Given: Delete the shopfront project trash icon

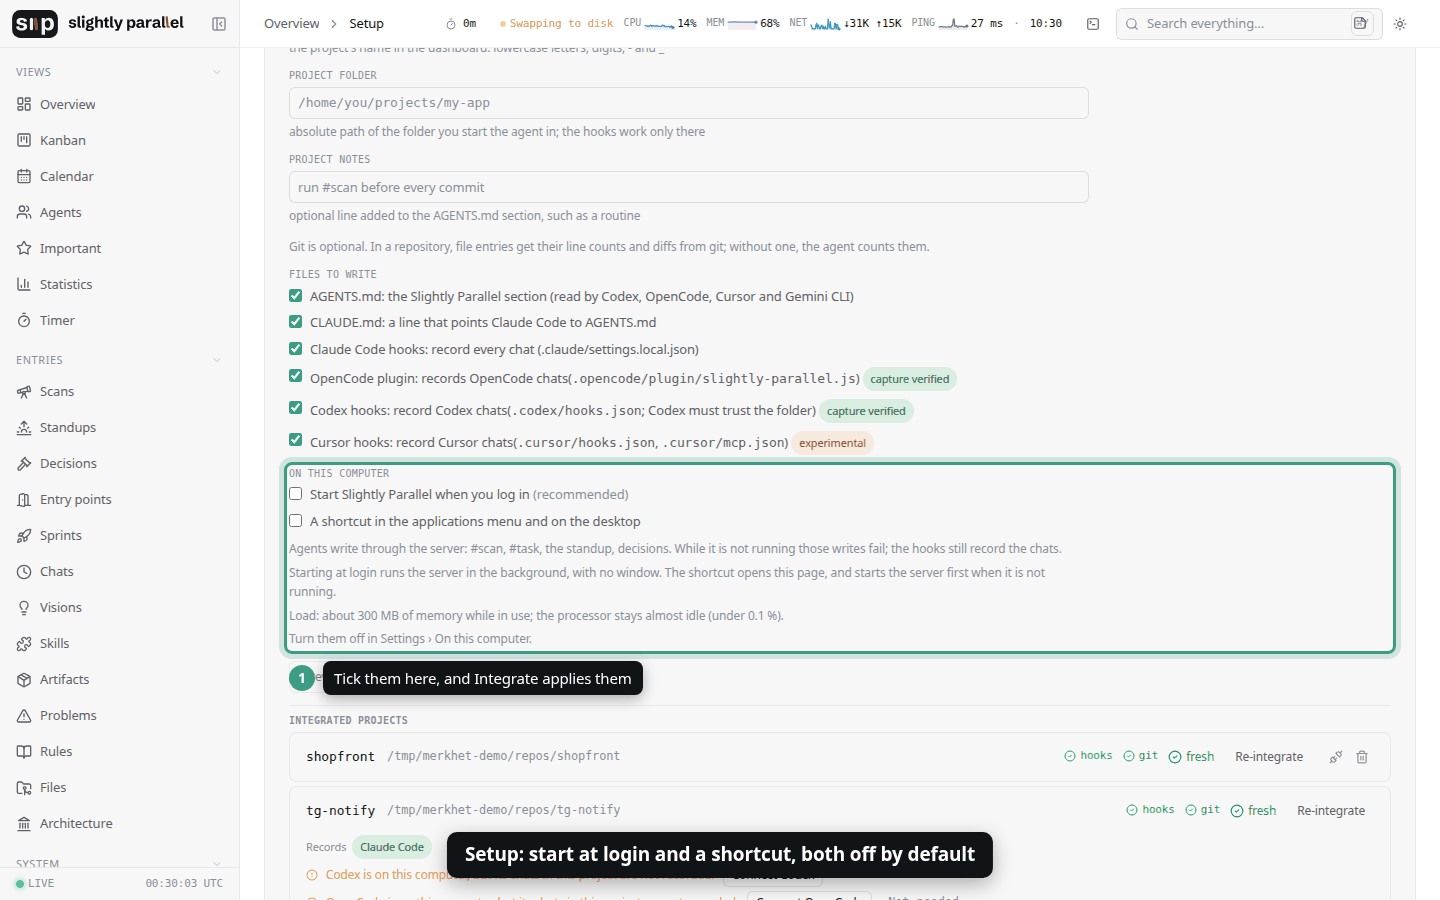Looking at the screenshot, I should click(x=1362, y=757).
